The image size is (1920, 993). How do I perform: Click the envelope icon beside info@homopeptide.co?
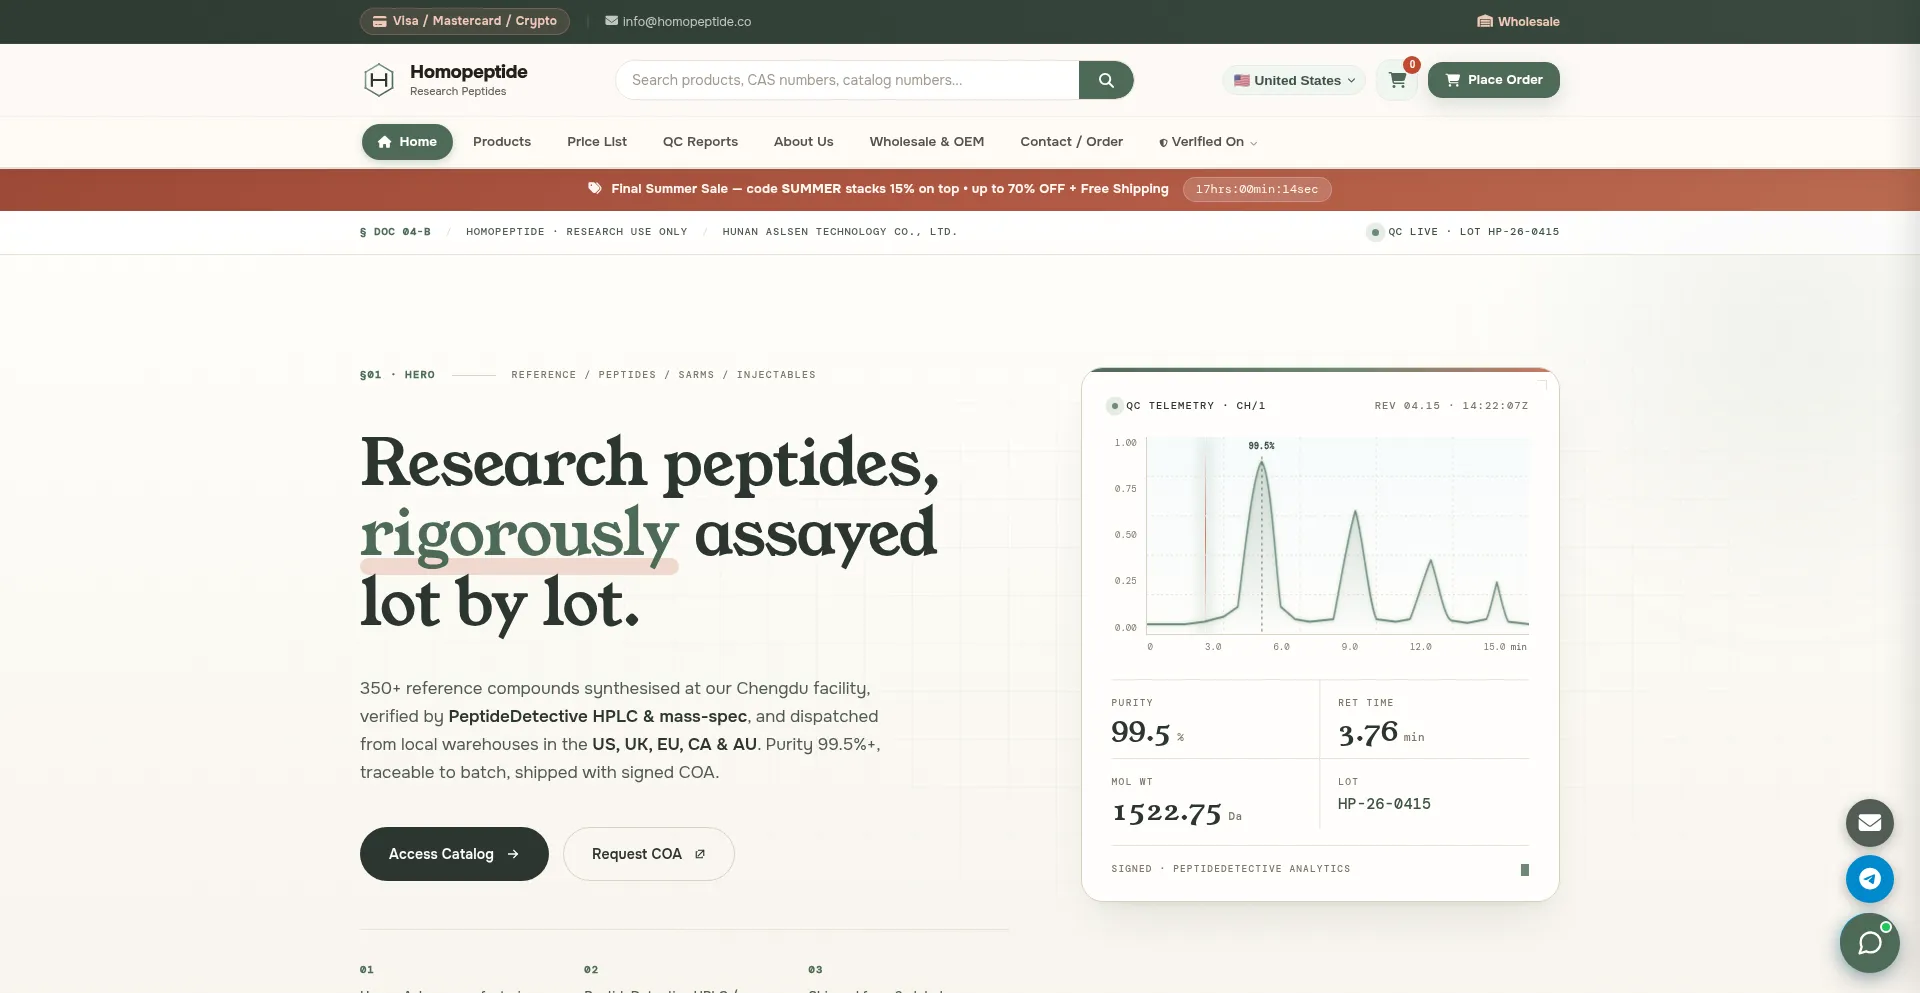click(x=611, y=21)
